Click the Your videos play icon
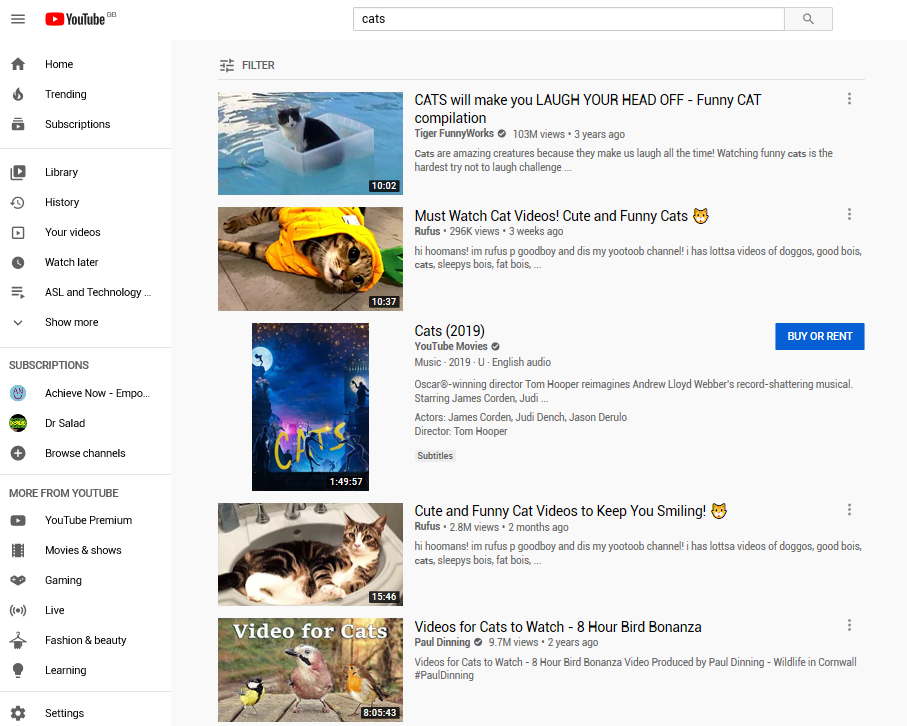 [18, 233]
